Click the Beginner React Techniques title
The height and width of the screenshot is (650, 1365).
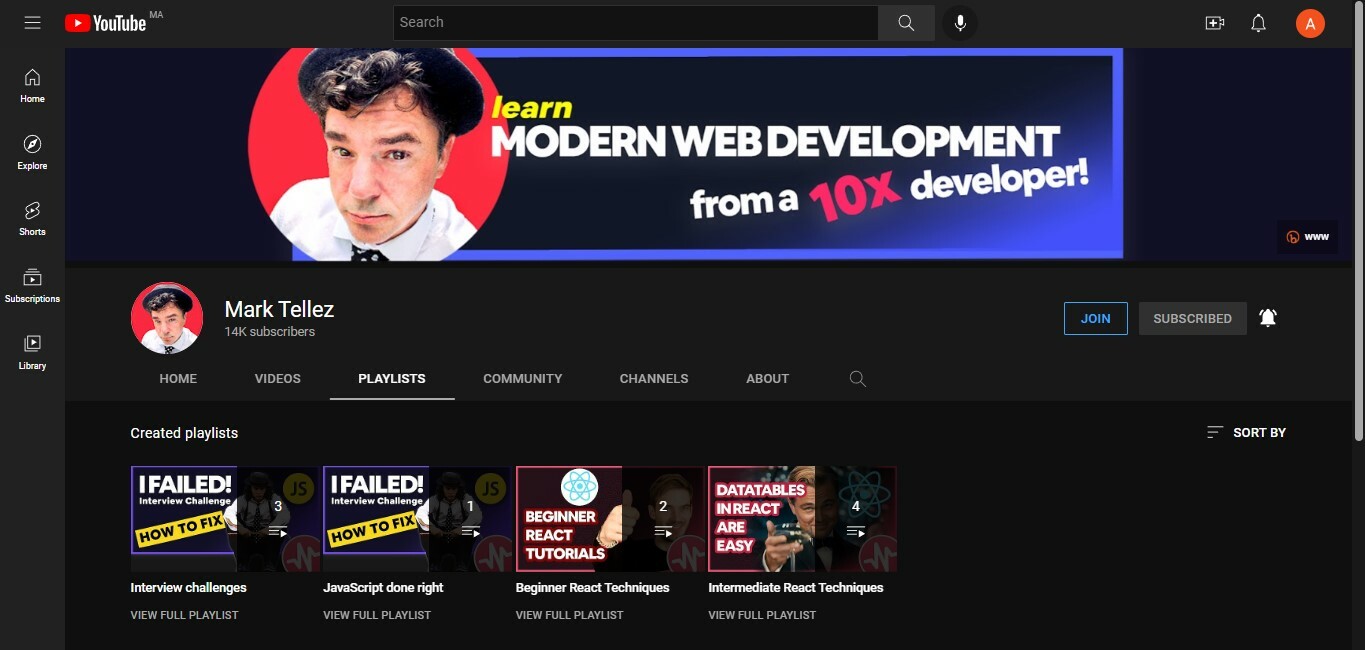pyautogui.click(x=593, y=587)
